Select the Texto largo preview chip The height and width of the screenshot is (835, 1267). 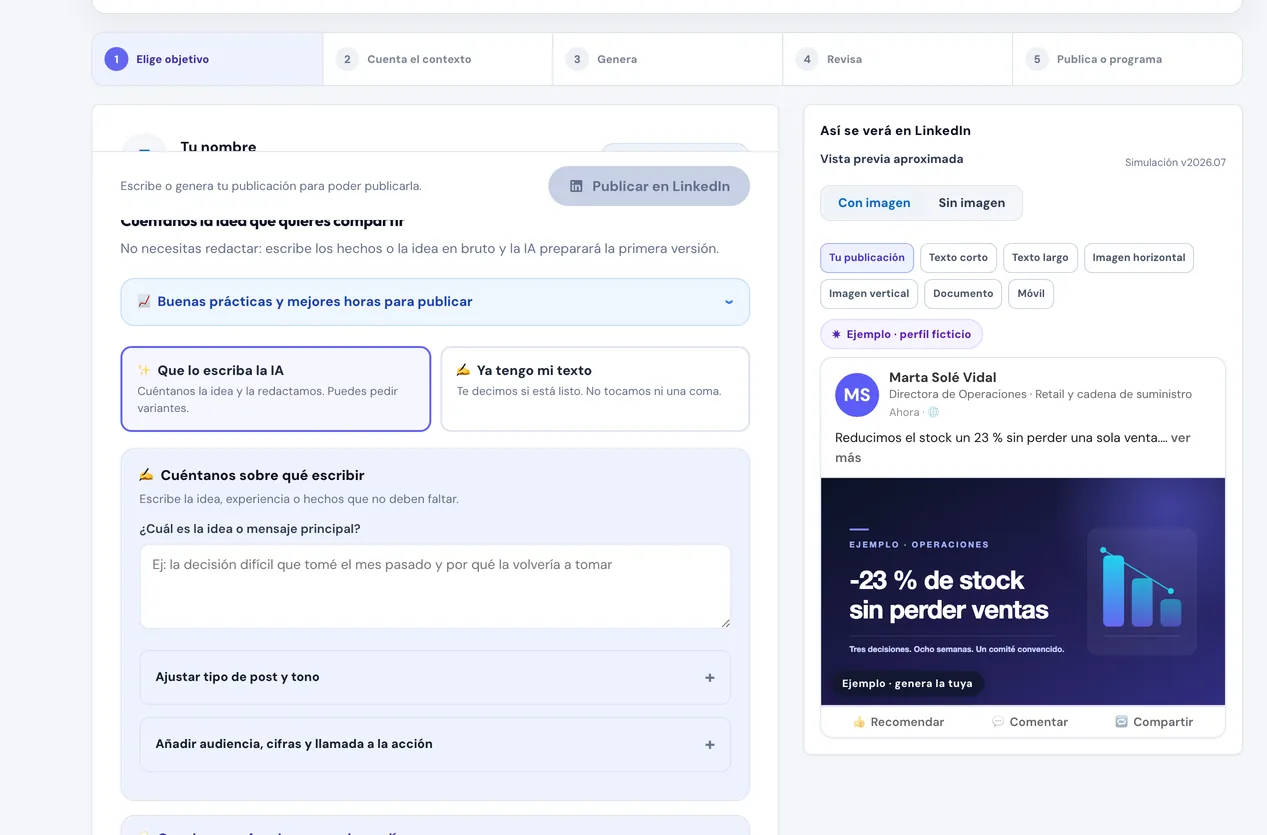coord(1040,258)
